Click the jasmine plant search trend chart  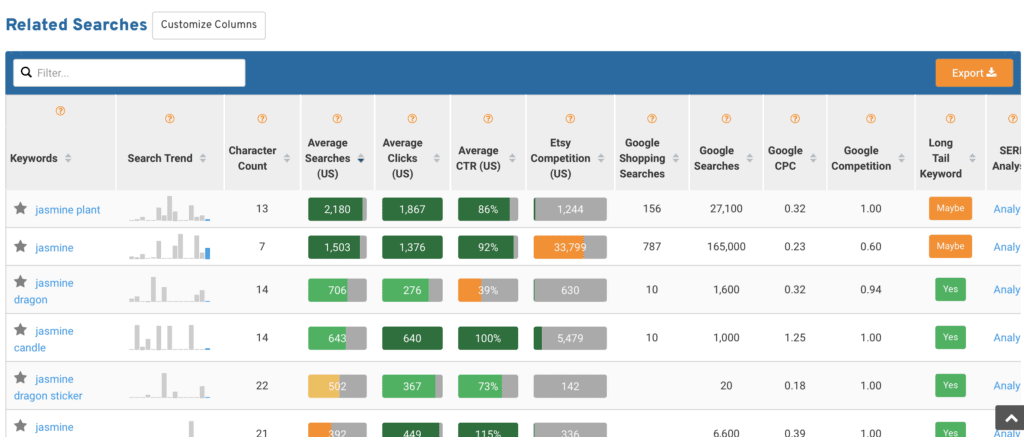point(170,208)
